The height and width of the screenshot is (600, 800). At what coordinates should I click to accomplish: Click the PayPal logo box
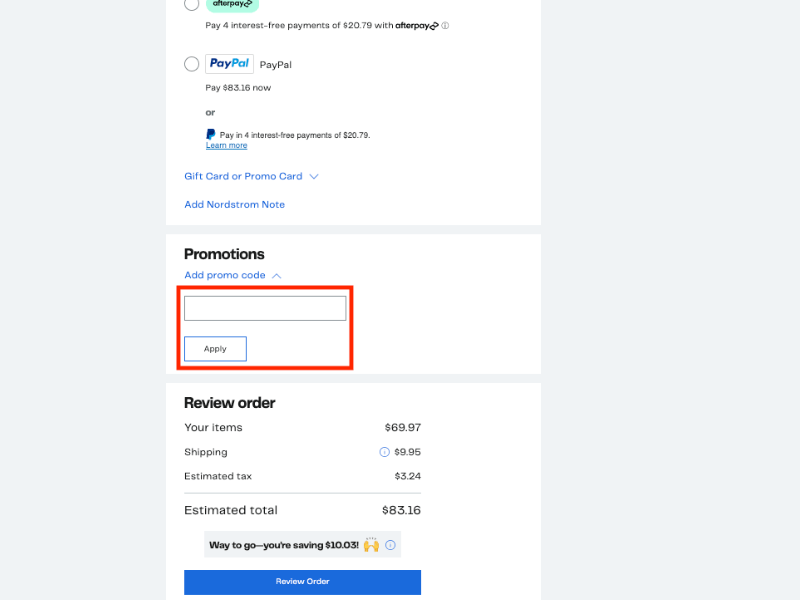[x=229, y=64]
